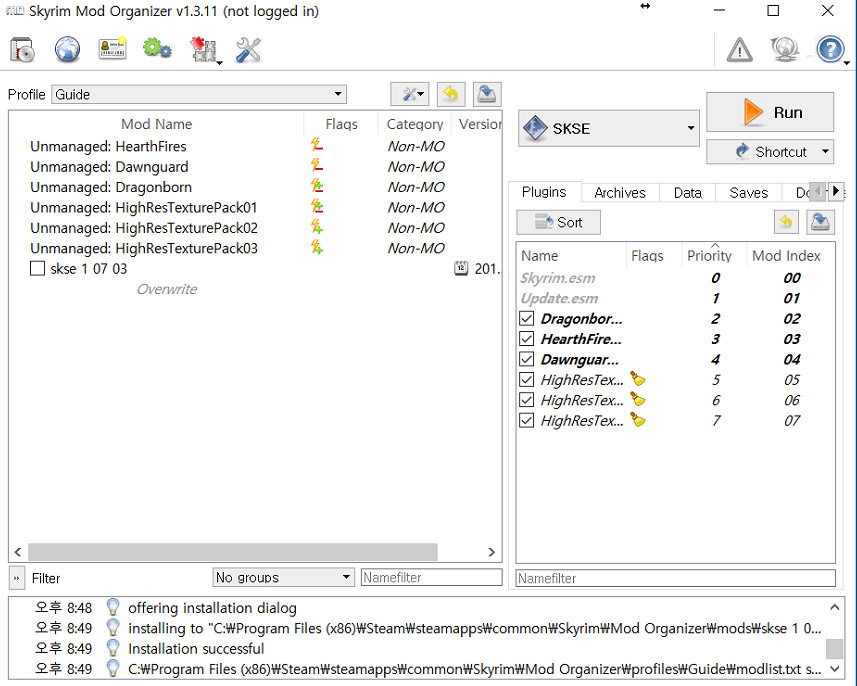Uncheck the HighResTex plugin with priority 6
Image resolution: width=857 pixels, height=686 pixels.
[526, 400]
